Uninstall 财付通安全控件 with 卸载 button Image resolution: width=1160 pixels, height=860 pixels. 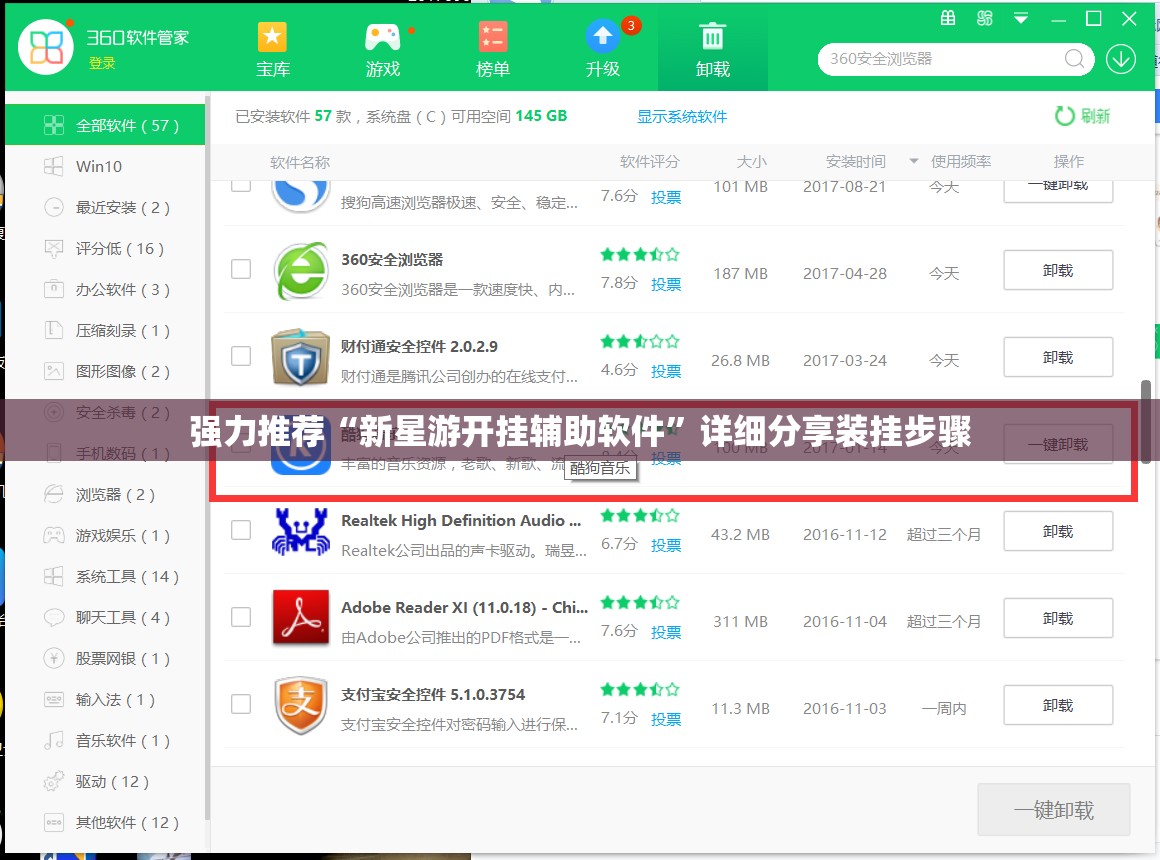point(1058,357)
